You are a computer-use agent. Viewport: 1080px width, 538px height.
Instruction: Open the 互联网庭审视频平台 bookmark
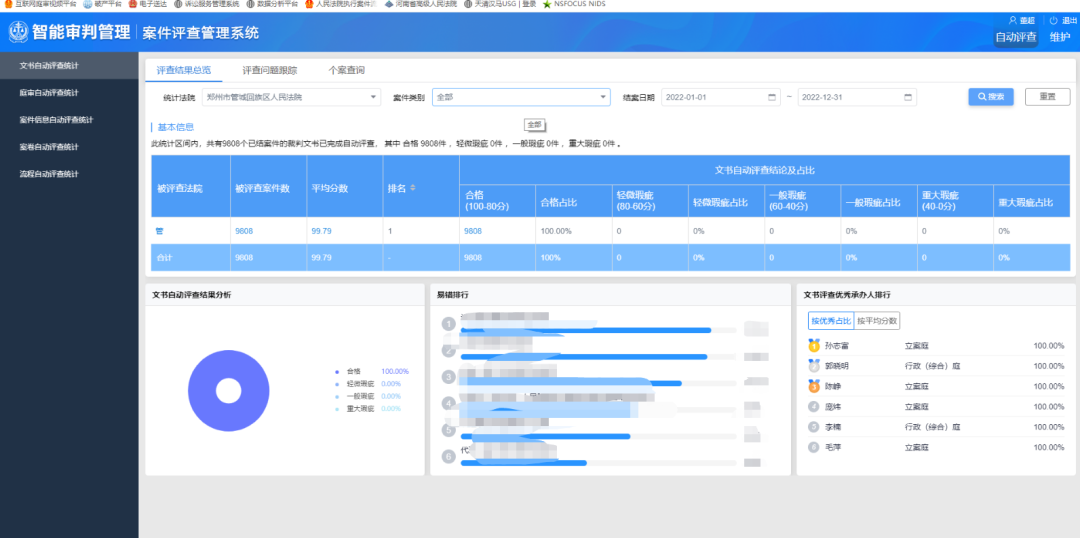(39, 4)
